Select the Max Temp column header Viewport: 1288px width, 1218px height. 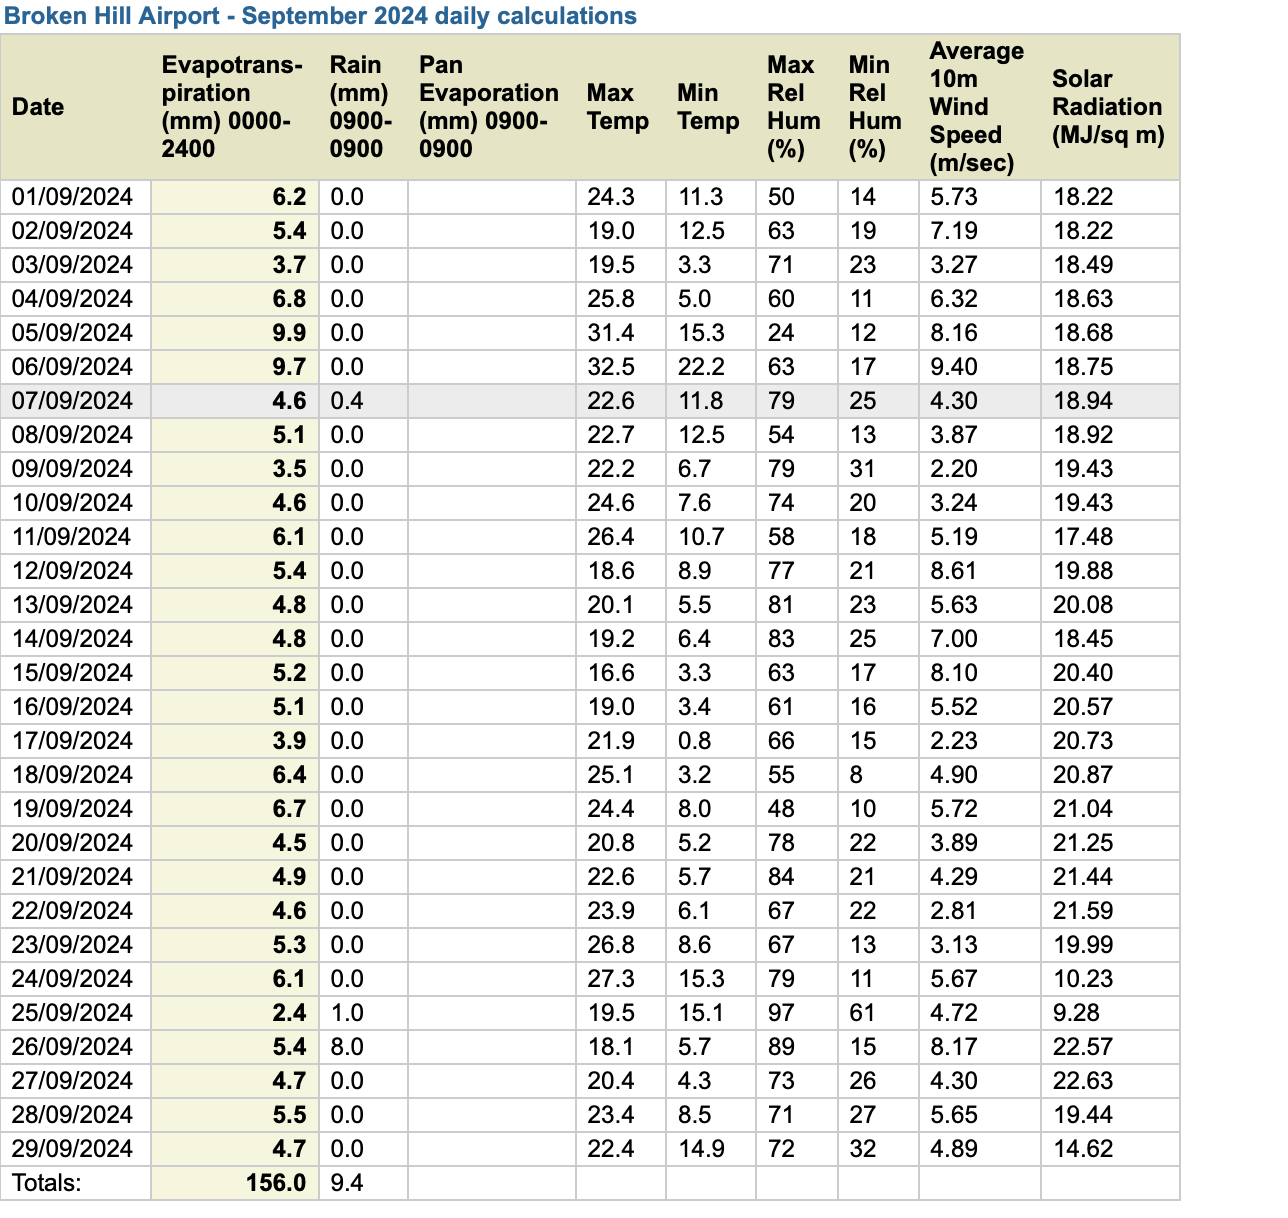coord(616,107)
